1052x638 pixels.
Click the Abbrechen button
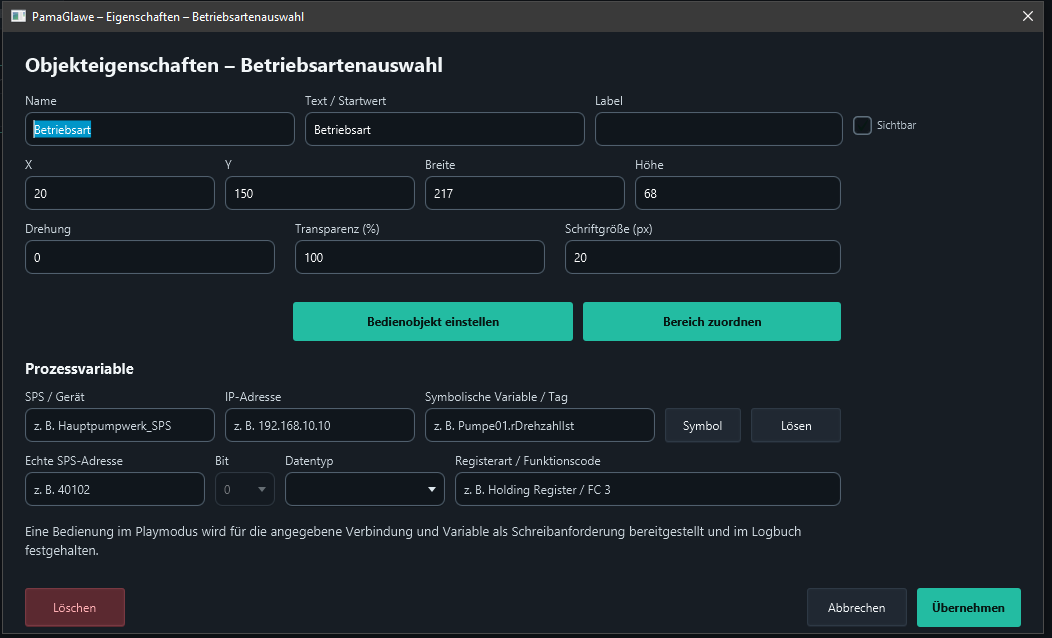point(856,607)
